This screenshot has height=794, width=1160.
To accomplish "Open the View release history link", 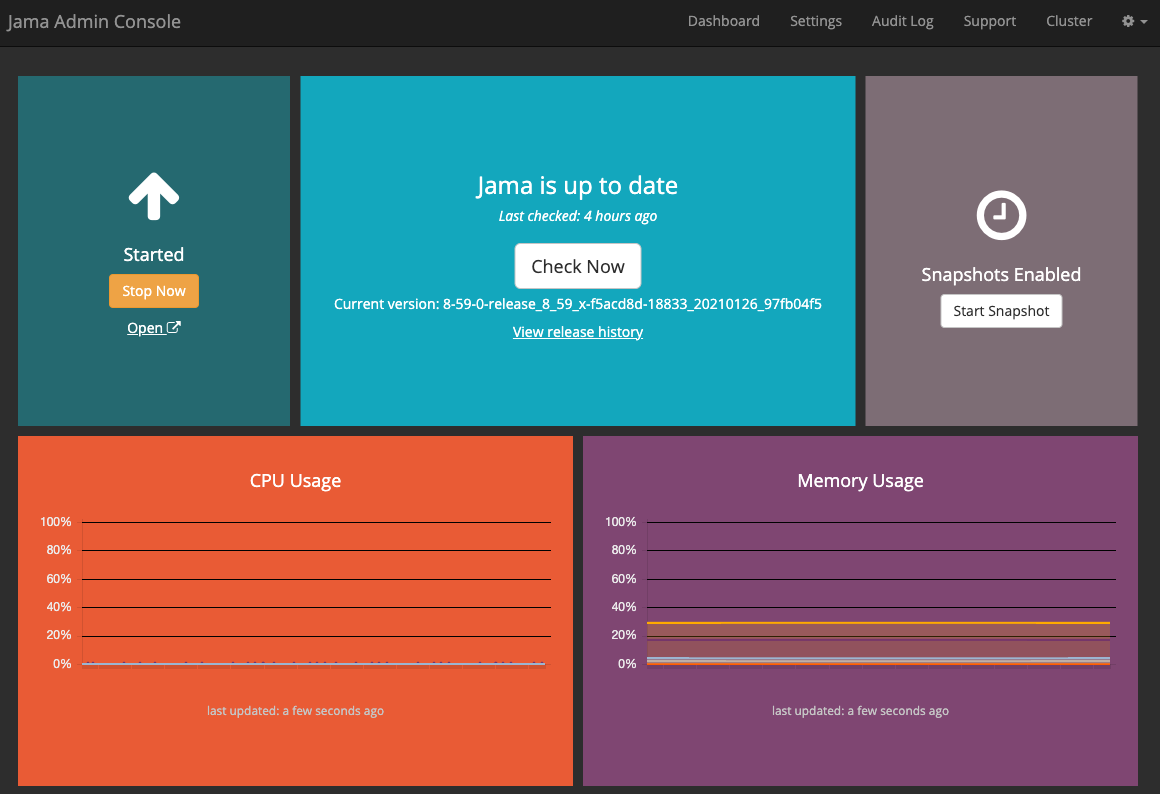I will pyautogui.click(x=578, y=332).
